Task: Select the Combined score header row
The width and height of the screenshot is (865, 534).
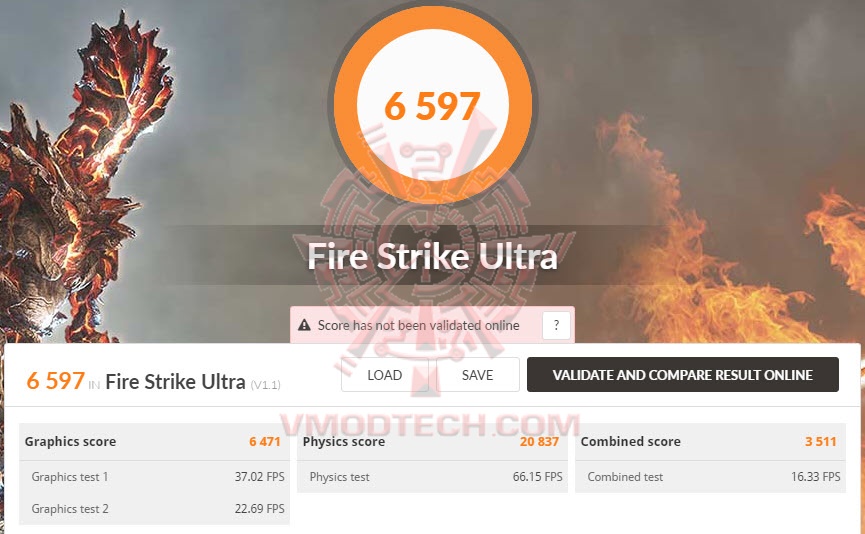Action: click(710, 441)
